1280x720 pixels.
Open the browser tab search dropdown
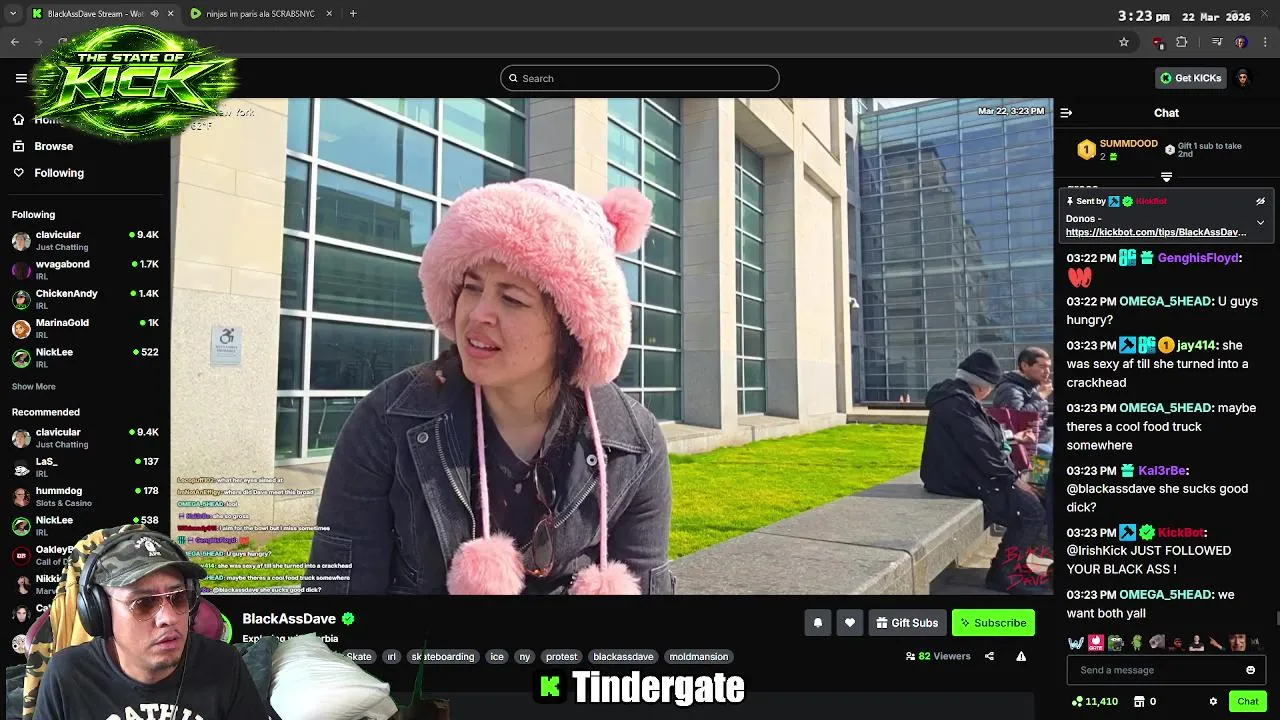pyautogui.click(x=13, y=14)
